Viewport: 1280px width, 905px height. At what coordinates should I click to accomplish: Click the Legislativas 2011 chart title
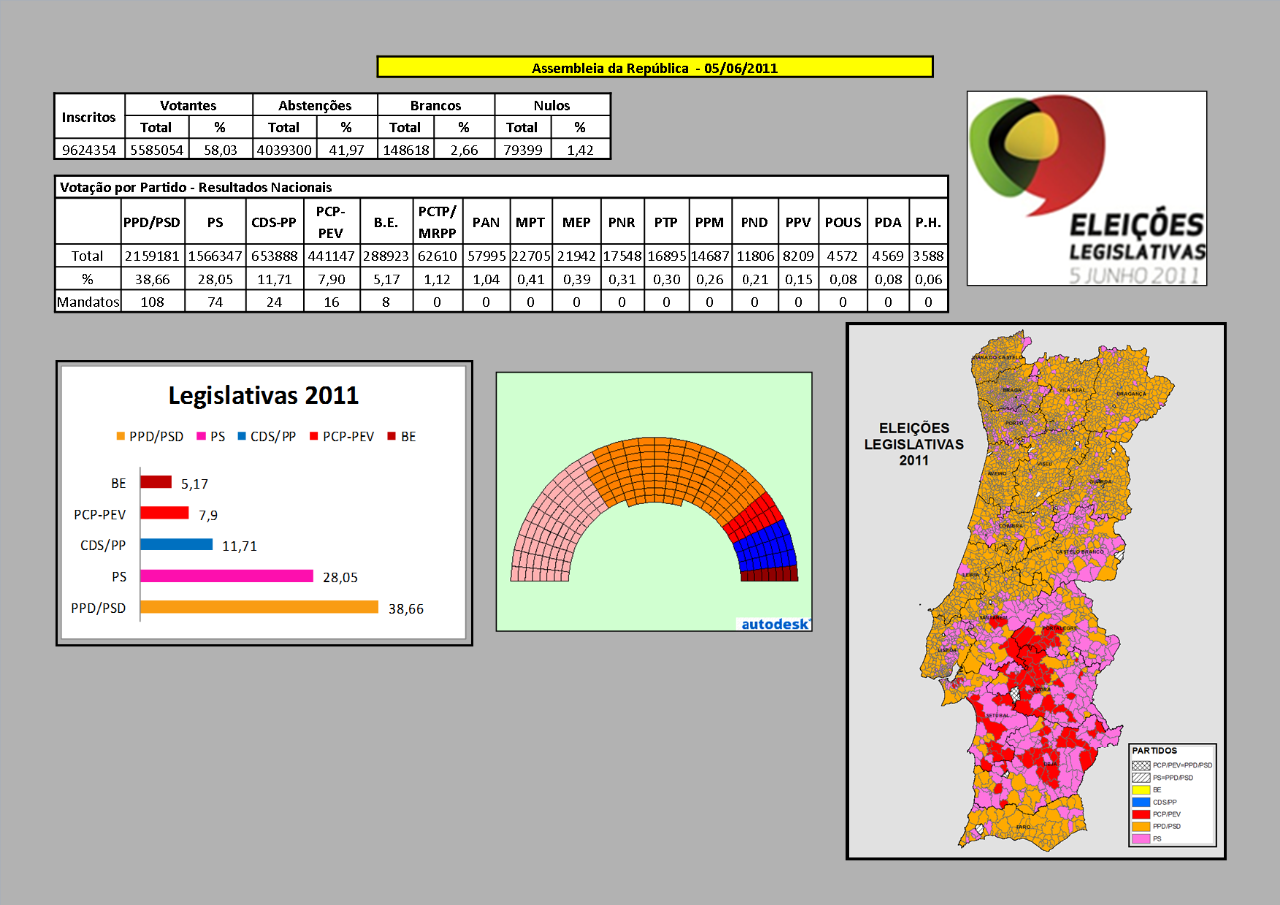tap(263, 395)
